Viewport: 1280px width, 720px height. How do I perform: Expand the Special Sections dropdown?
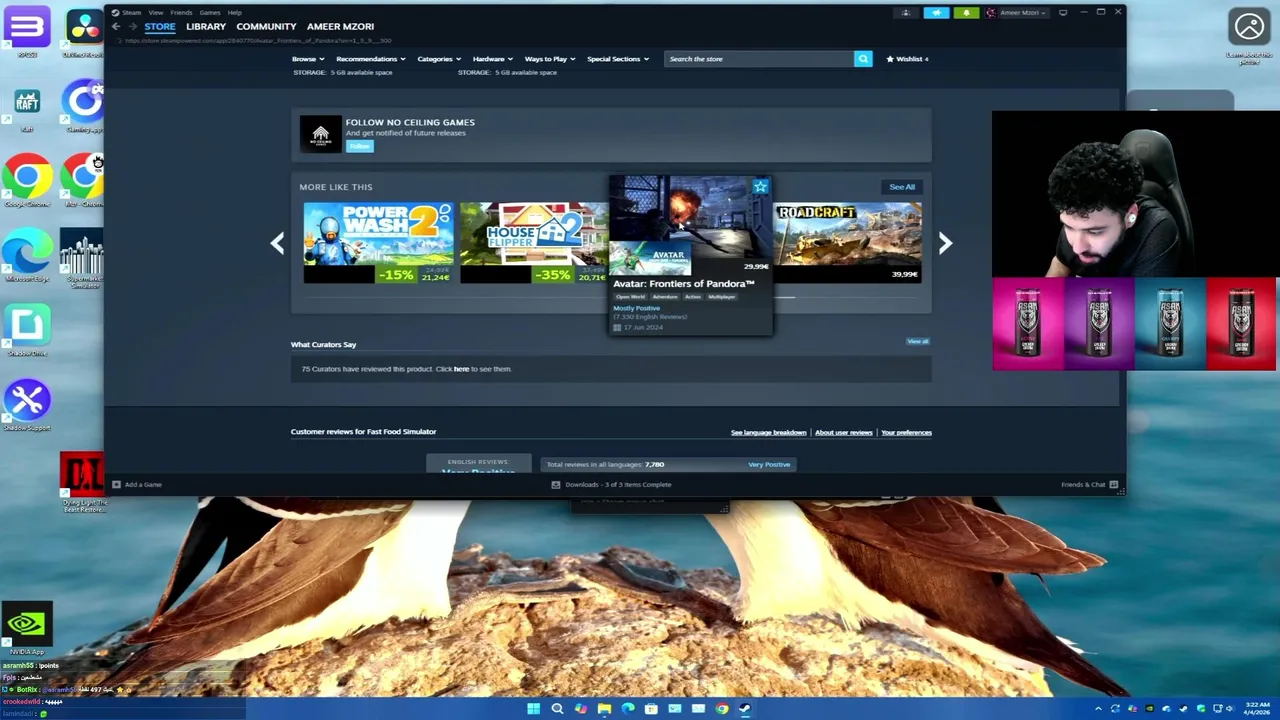pos(618,59)
